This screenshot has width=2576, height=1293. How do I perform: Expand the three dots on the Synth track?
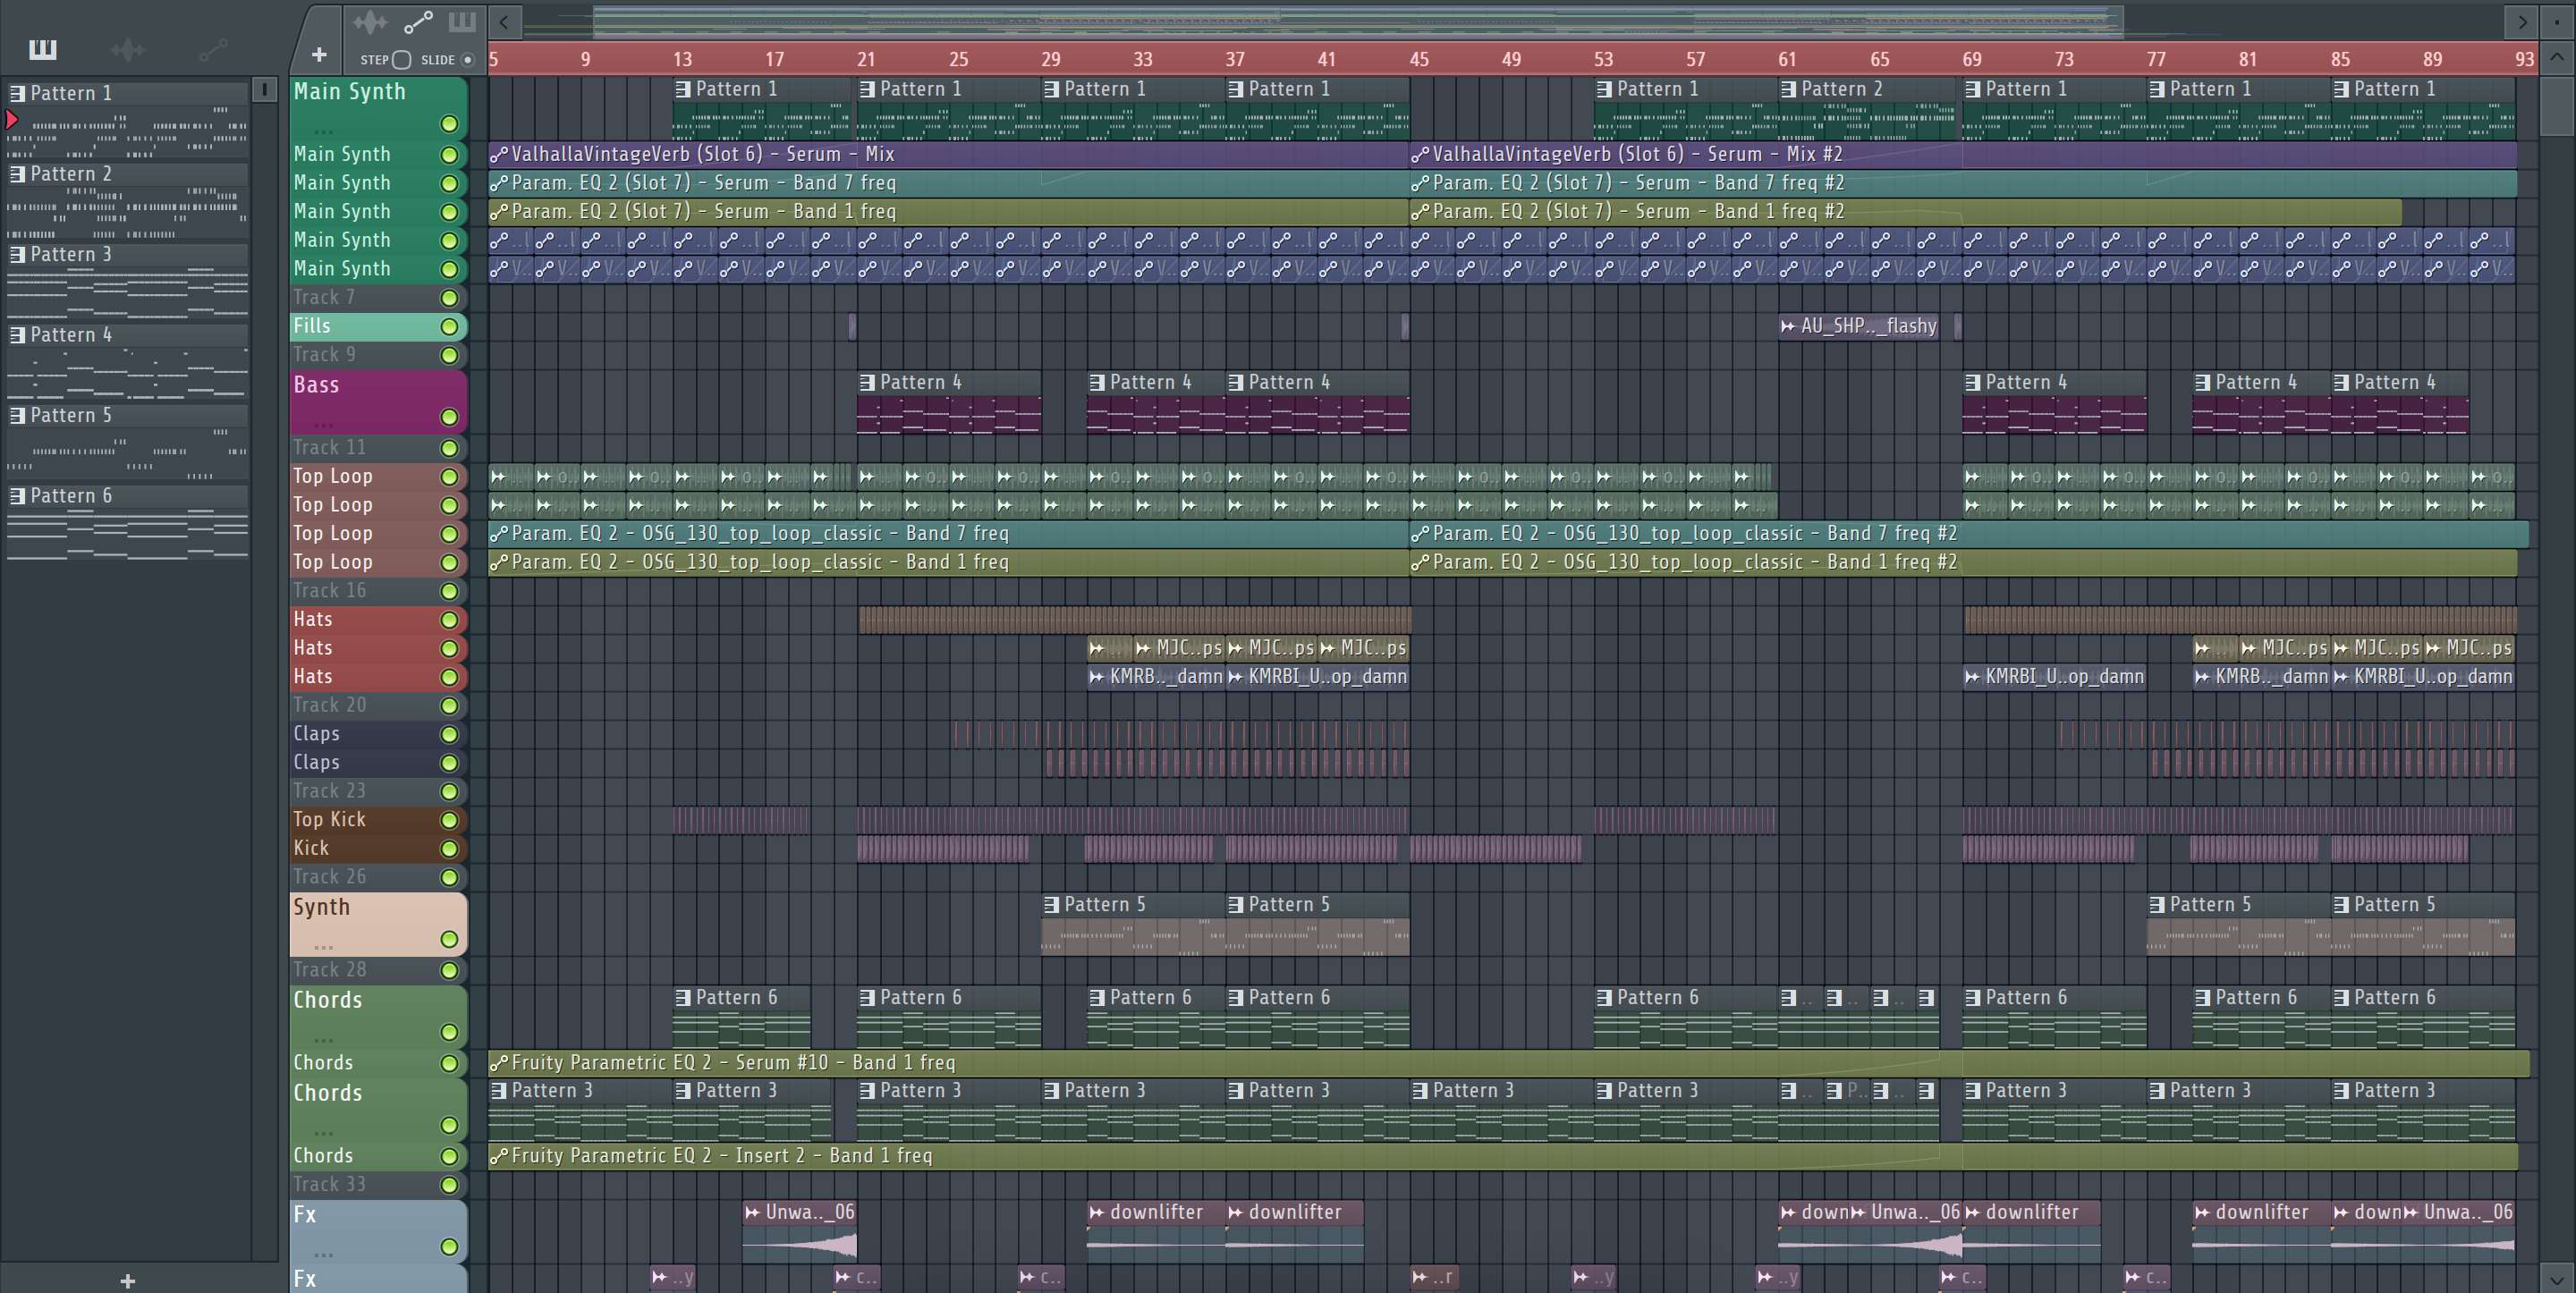pyautogui.click(x=323, y=946)
